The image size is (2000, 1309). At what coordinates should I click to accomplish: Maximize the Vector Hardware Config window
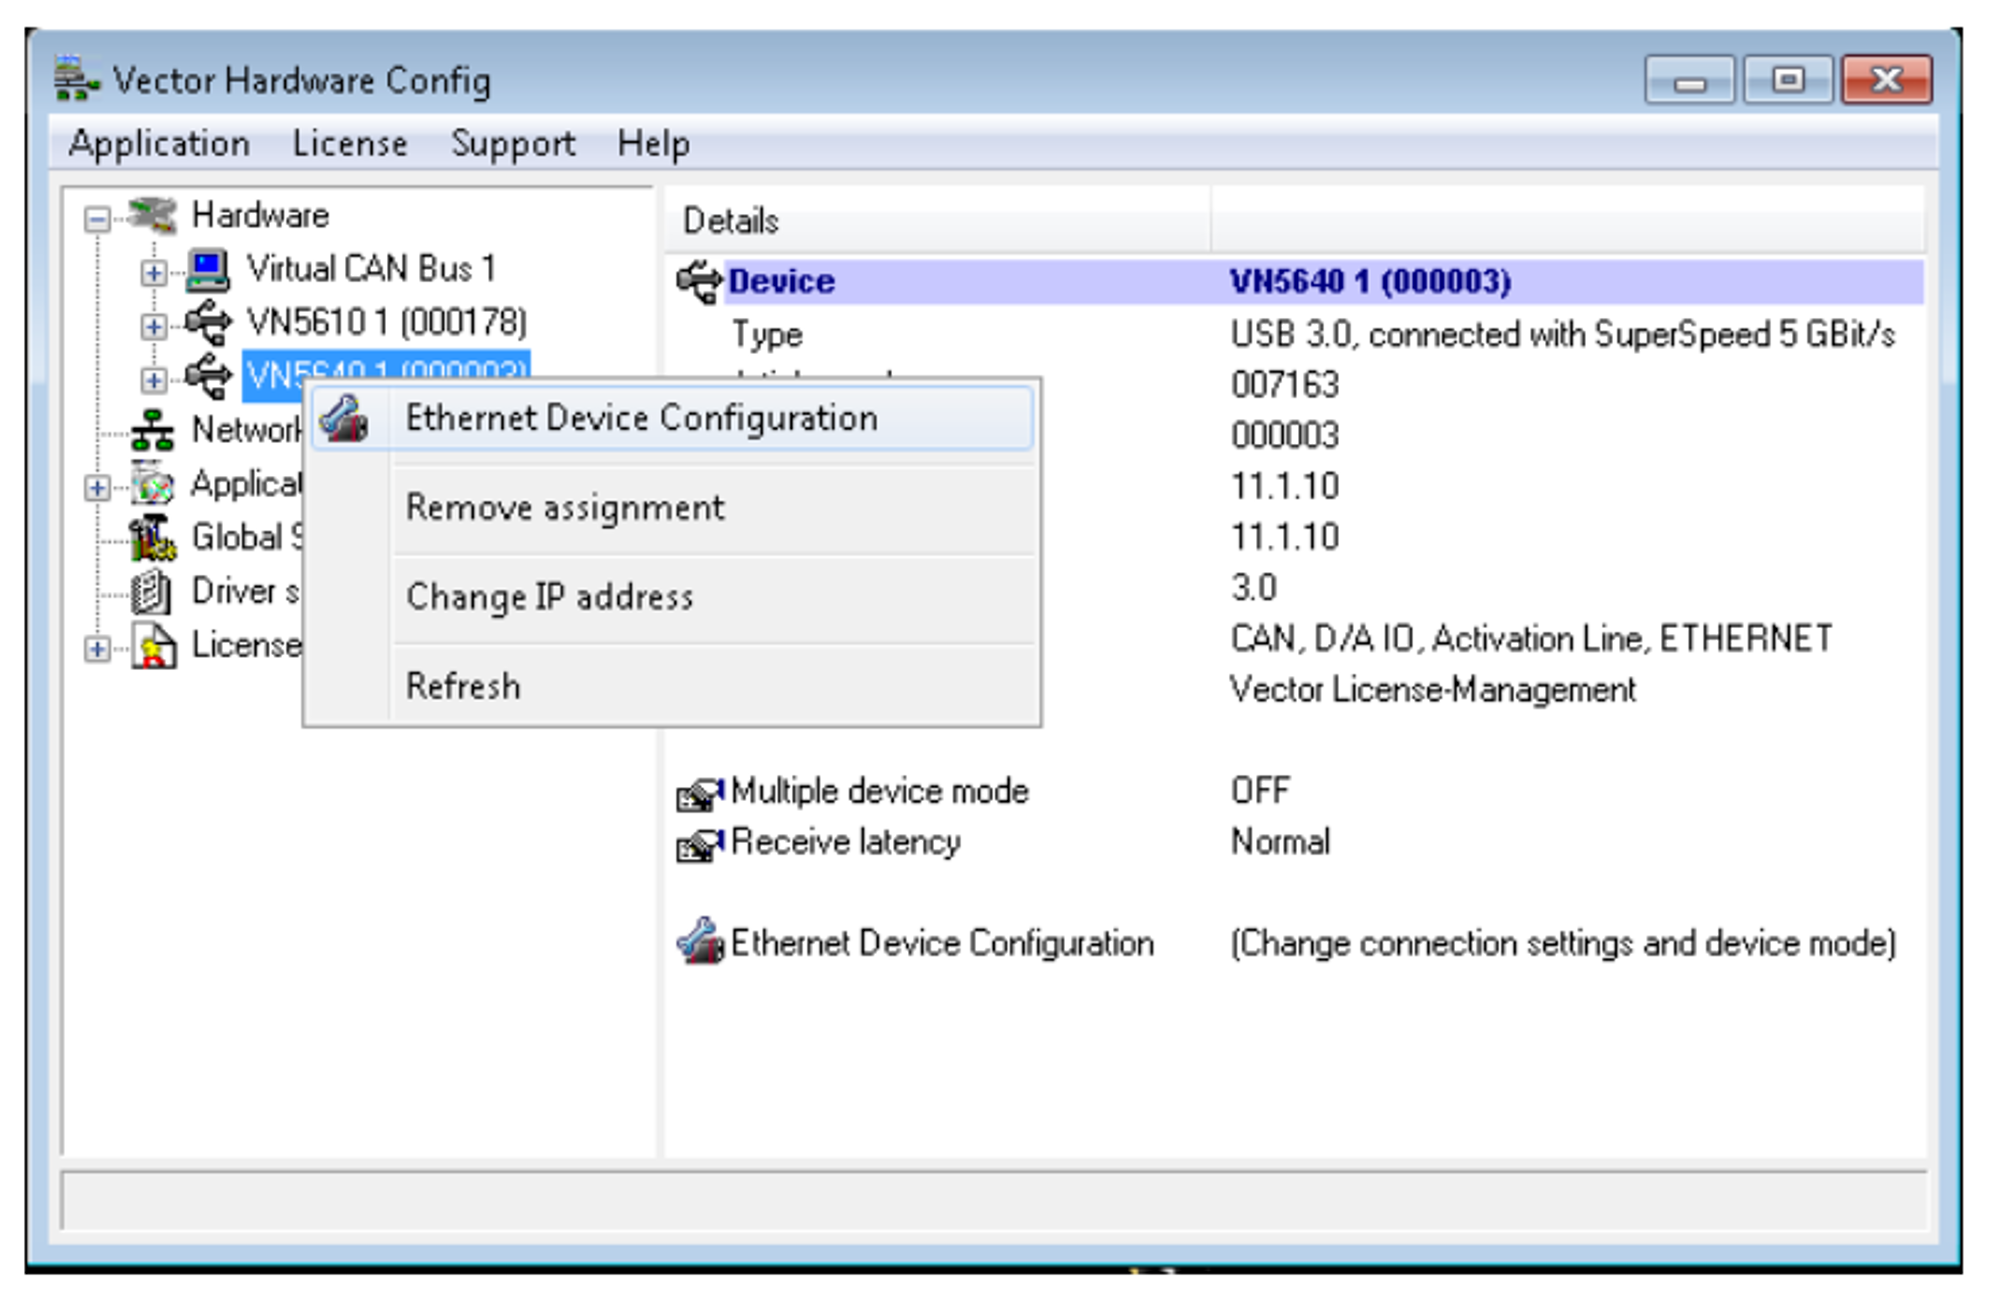pos(1788,79)
